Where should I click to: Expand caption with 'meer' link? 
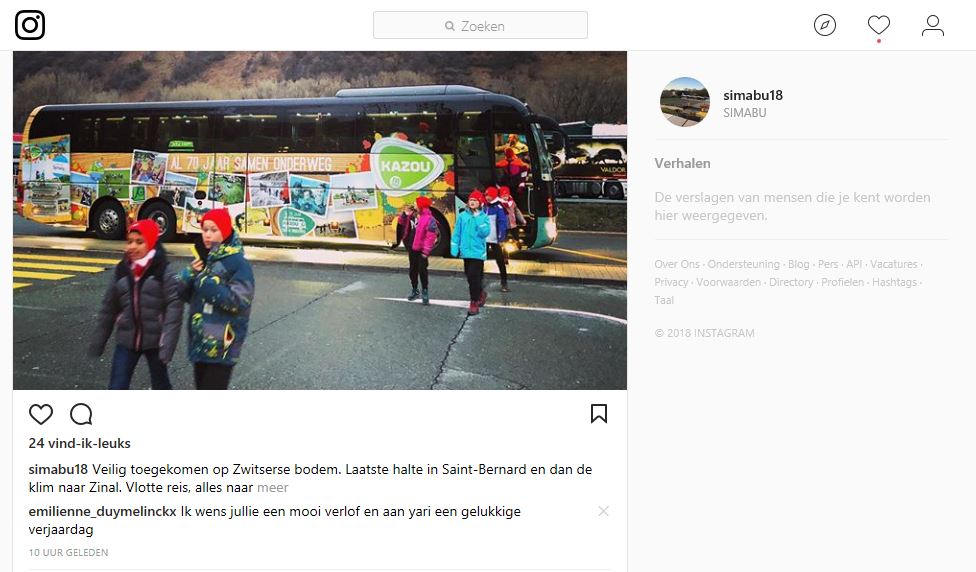pyautogui.click(x=273, y=487)
